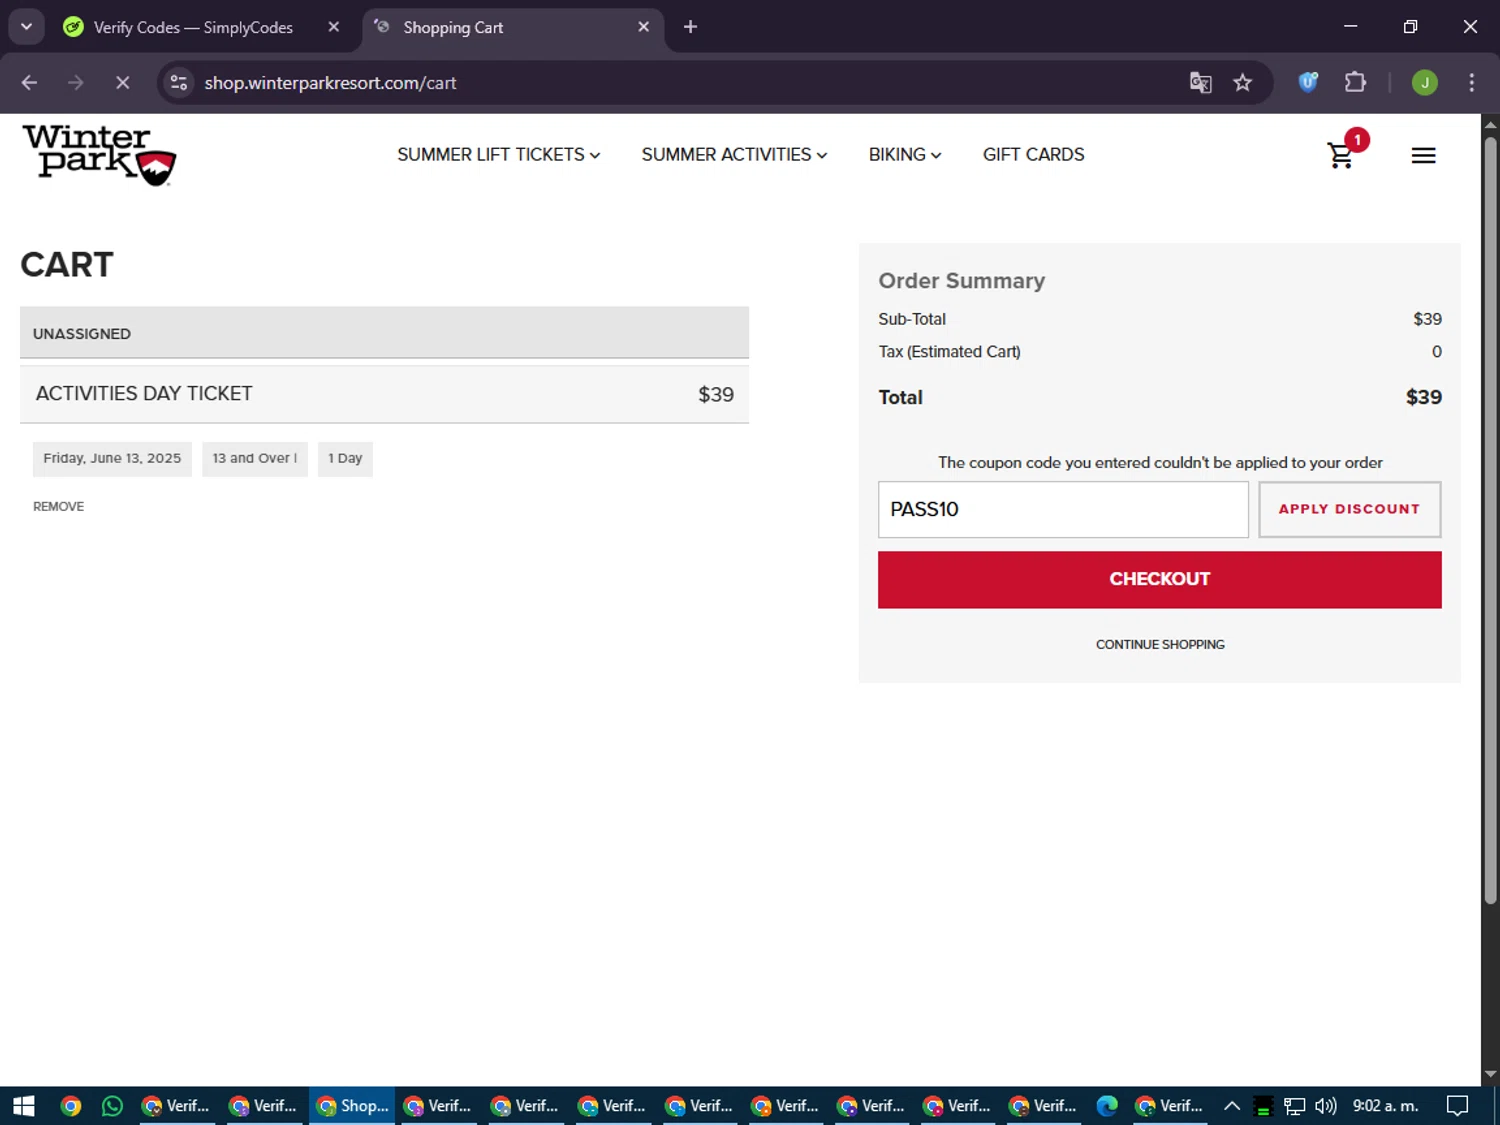
Task: Click the red Checkout button
Action: pos(1159,579)
